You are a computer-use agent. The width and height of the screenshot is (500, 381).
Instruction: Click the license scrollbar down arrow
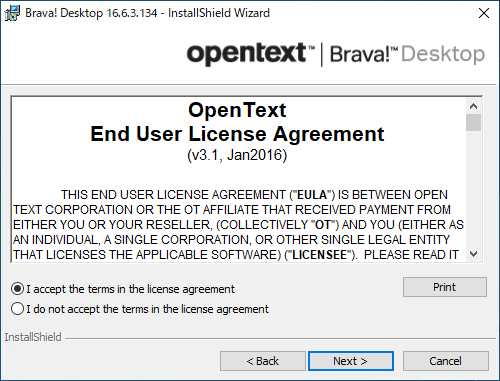pyautogui.click(x=473, y=254)
